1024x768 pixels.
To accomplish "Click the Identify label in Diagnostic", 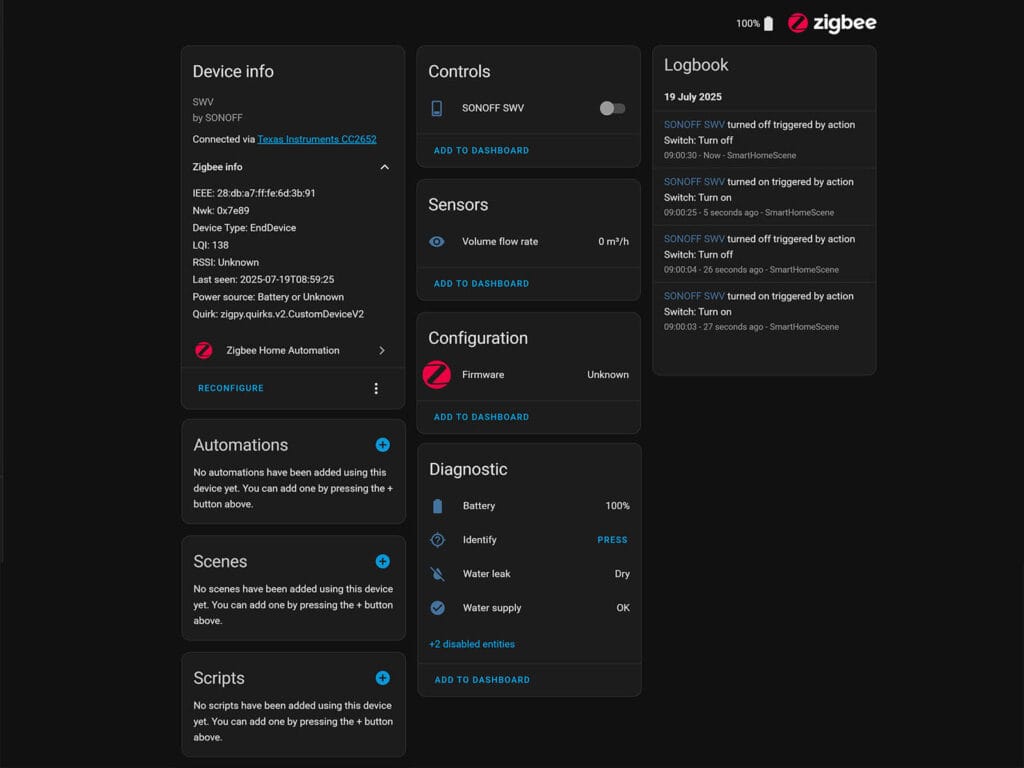I will [x=479, y=540].
